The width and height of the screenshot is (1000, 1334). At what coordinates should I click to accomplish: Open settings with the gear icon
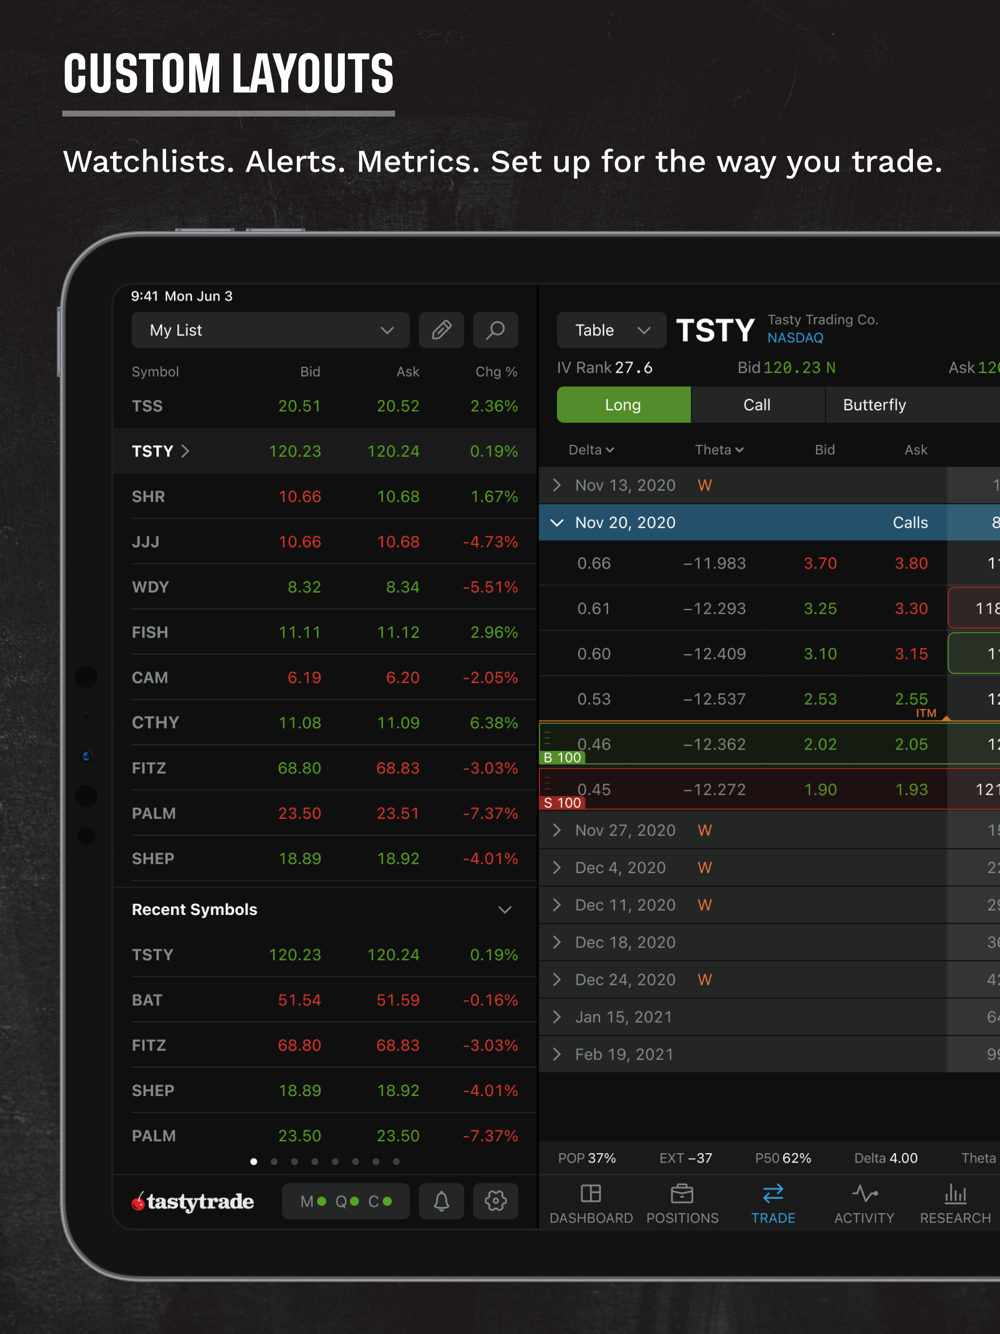(495, 1201)
